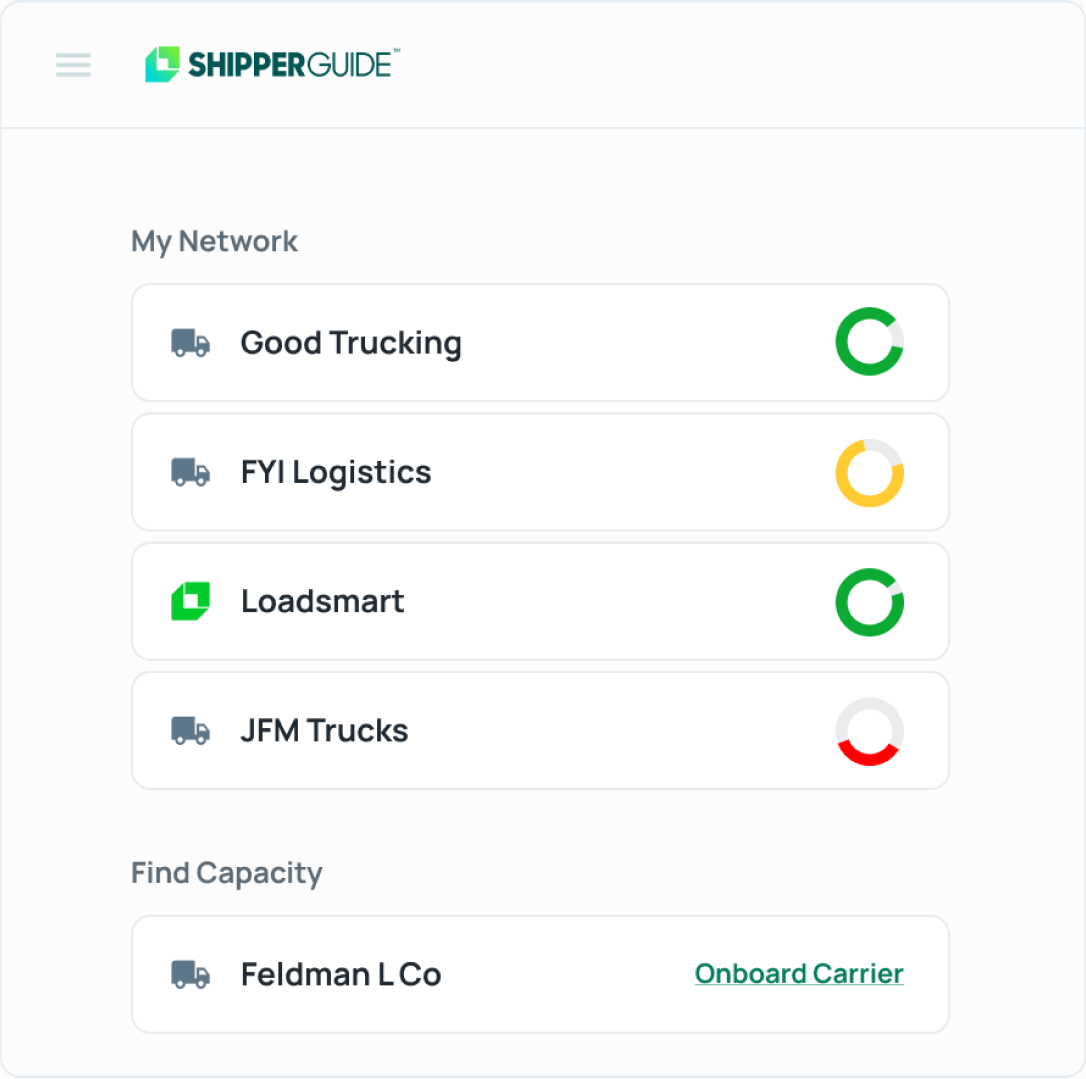Select the JFM Trucks carrier entry
Image resolution: width=1086 pixels, height=1079 pixels.
(540, 730)
